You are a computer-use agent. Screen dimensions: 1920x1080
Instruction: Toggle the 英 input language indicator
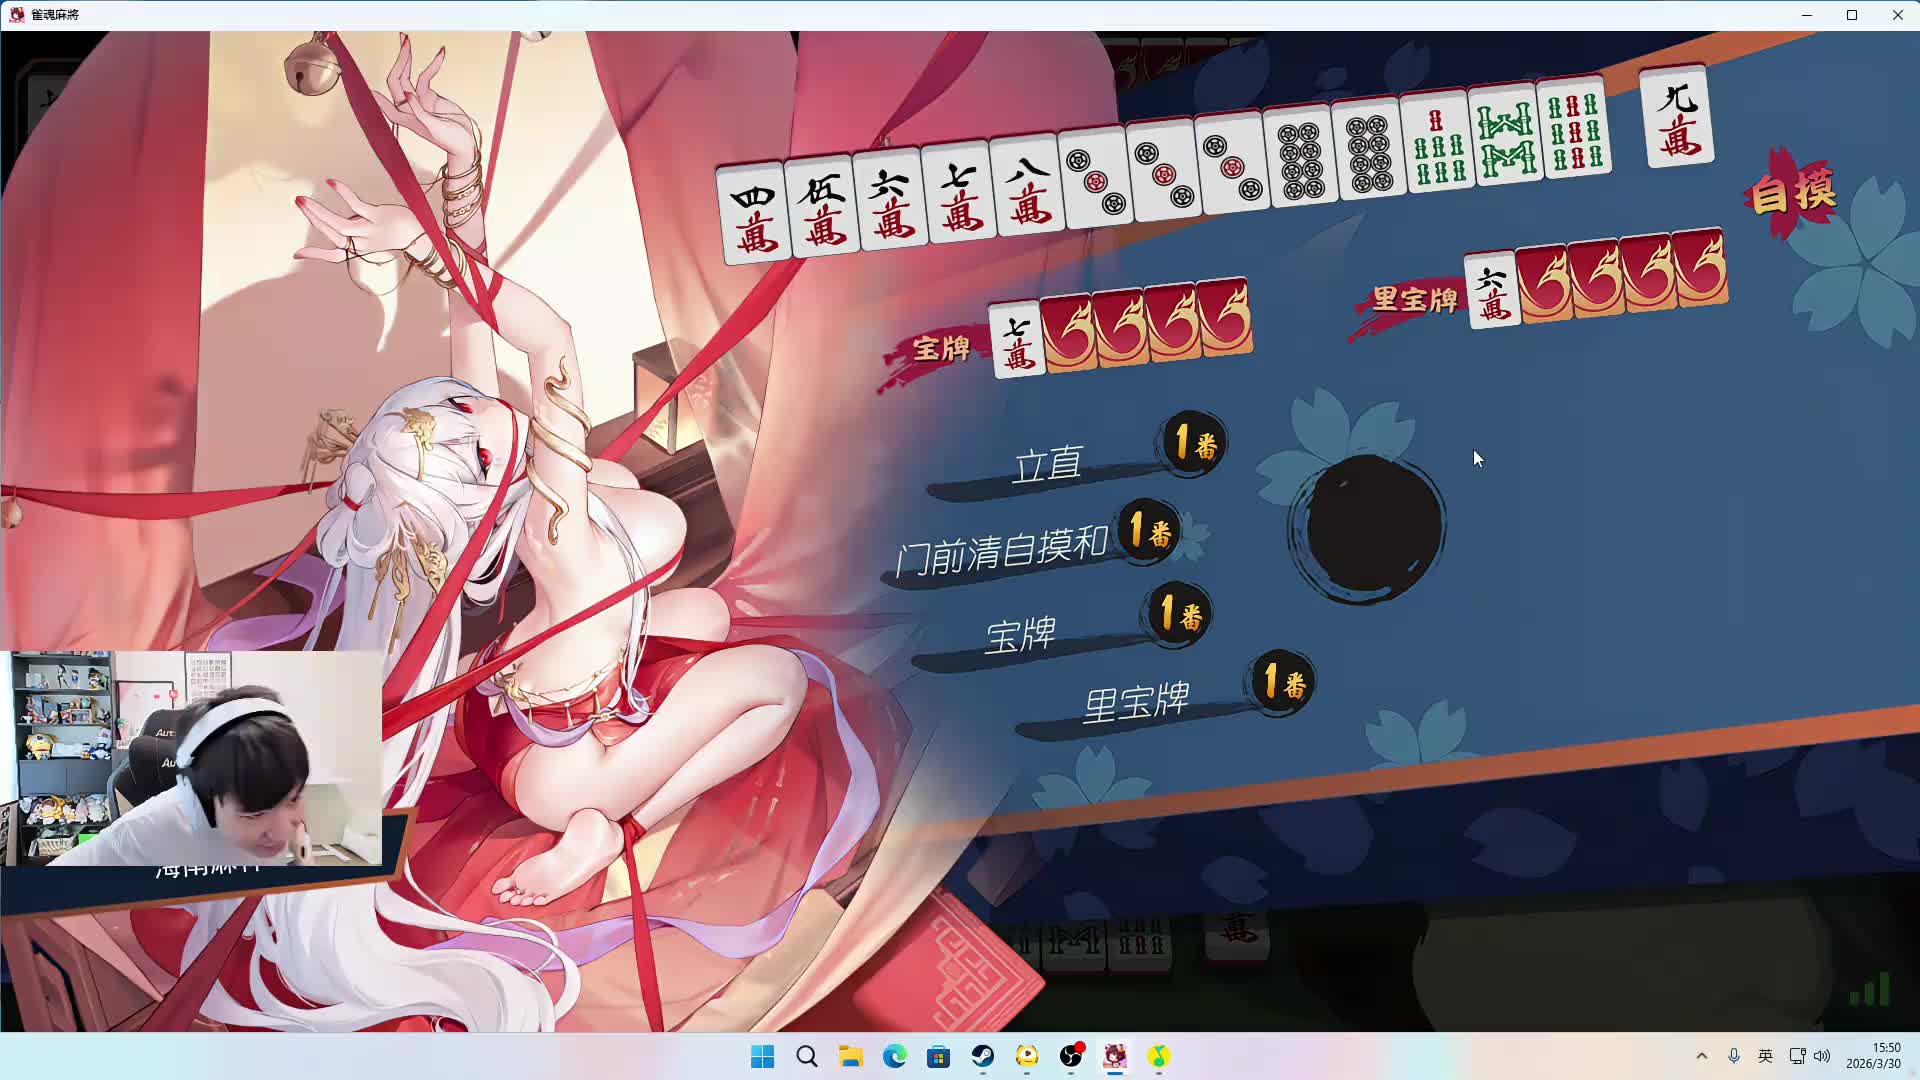1765,1056
